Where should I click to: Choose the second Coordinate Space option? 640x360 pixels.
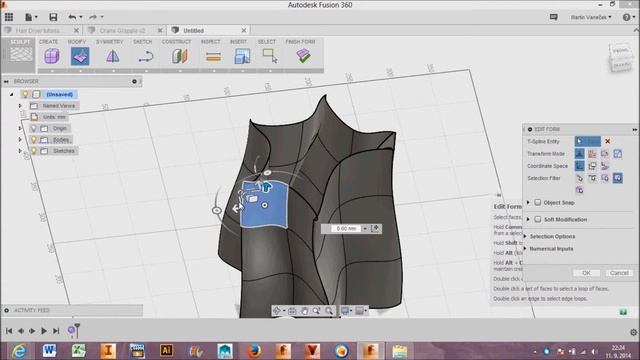[x=592, y=166]
